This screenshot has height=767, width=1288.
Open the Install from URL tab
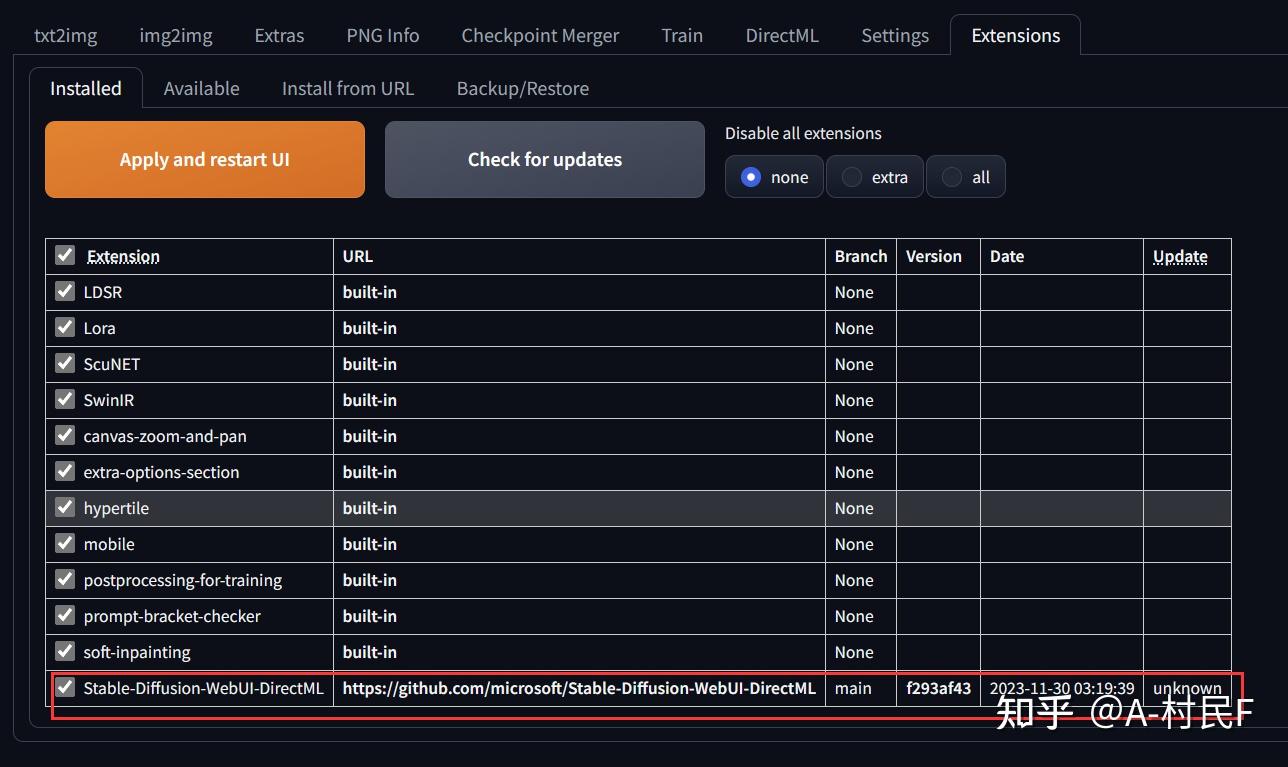(347, 88)
